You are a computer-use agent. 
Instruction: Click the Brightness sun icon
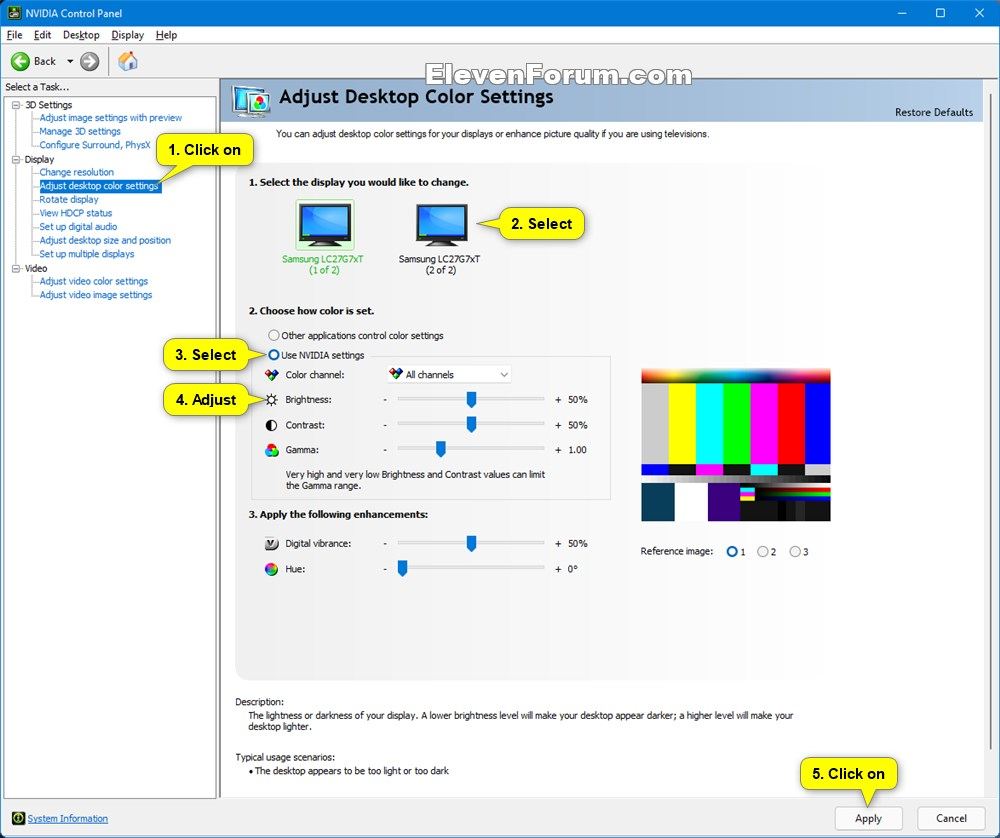point(270,399)
